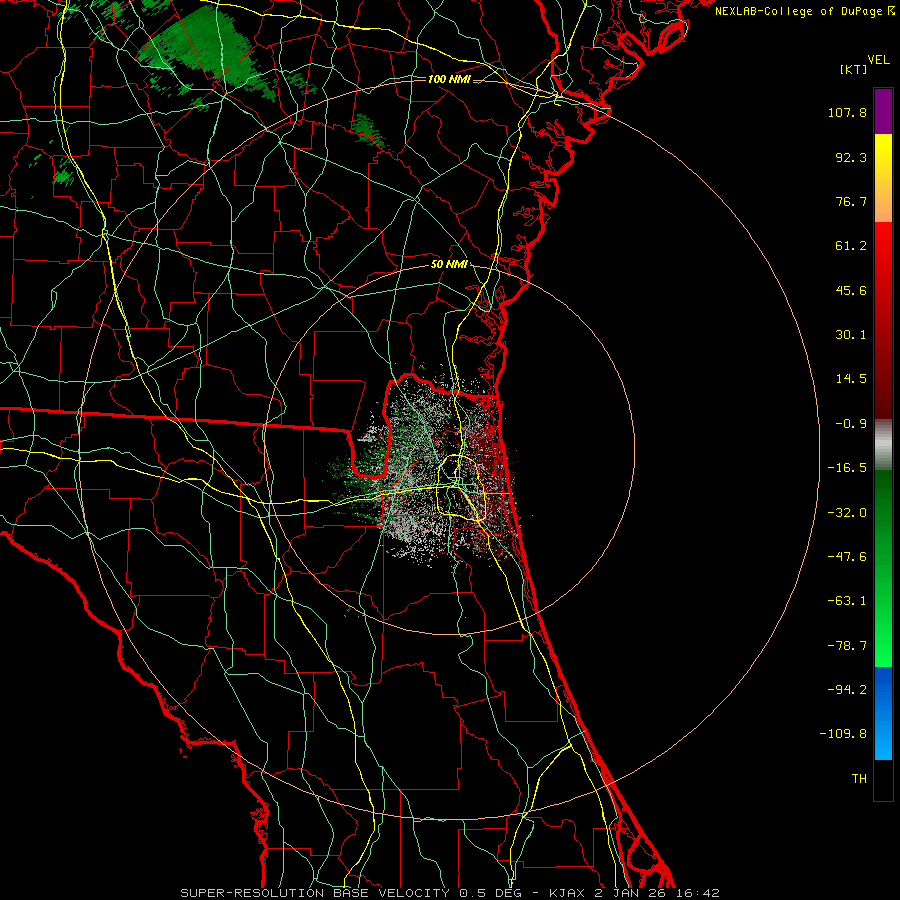900x900 pixels.
Task: Click the 107.8 legend value
Action: pyautogui.click(x=847, y=112)
